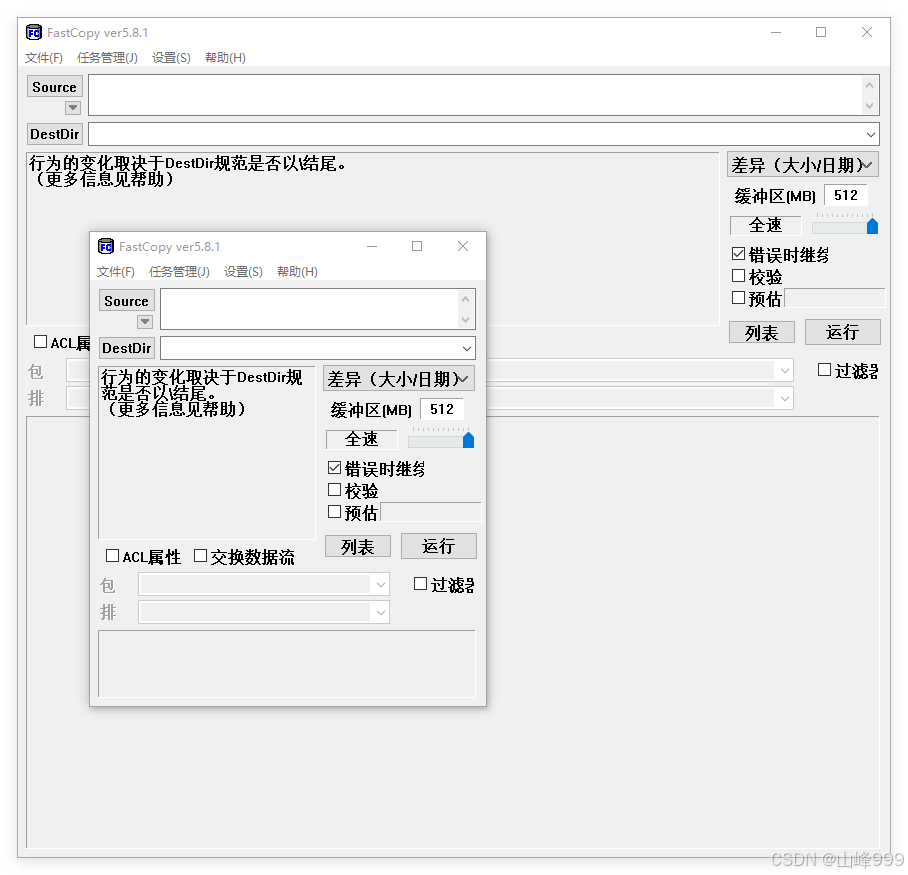The height and width of the screenshot is (875, 908).
Task: Click Source button in back window
Action: click(x=54, y=87)
